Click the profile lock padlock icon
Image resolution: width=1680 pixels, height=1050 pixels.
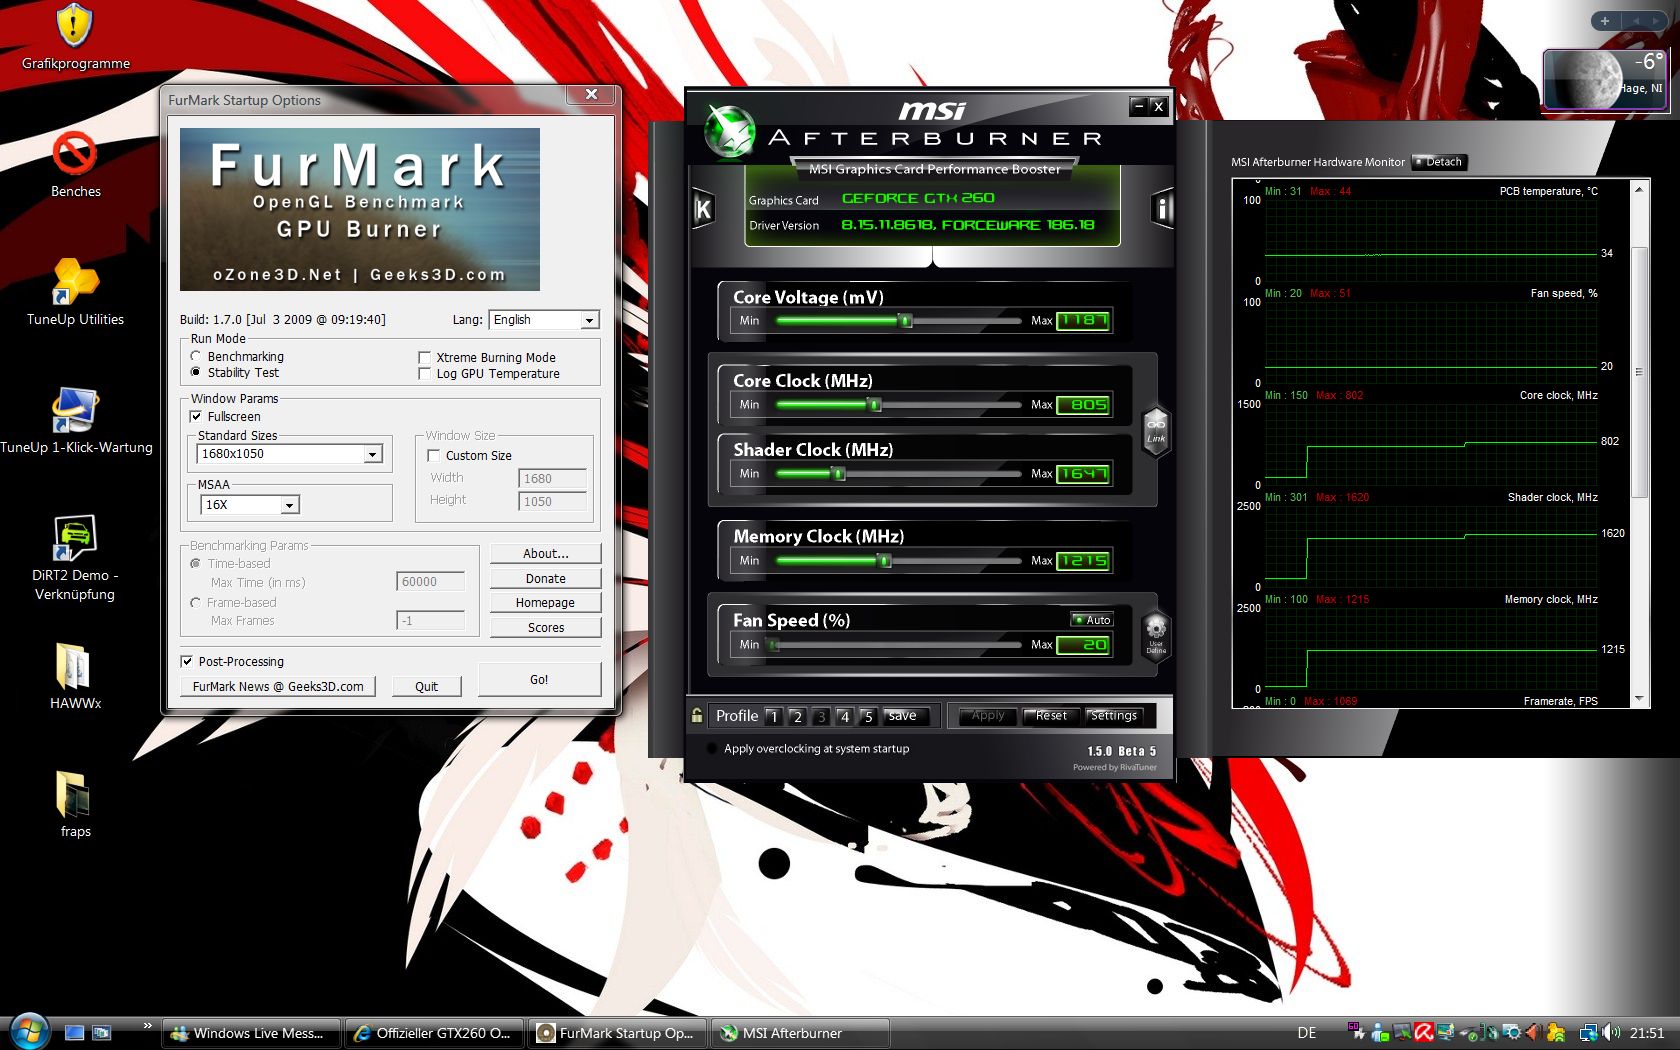(697, 715)
